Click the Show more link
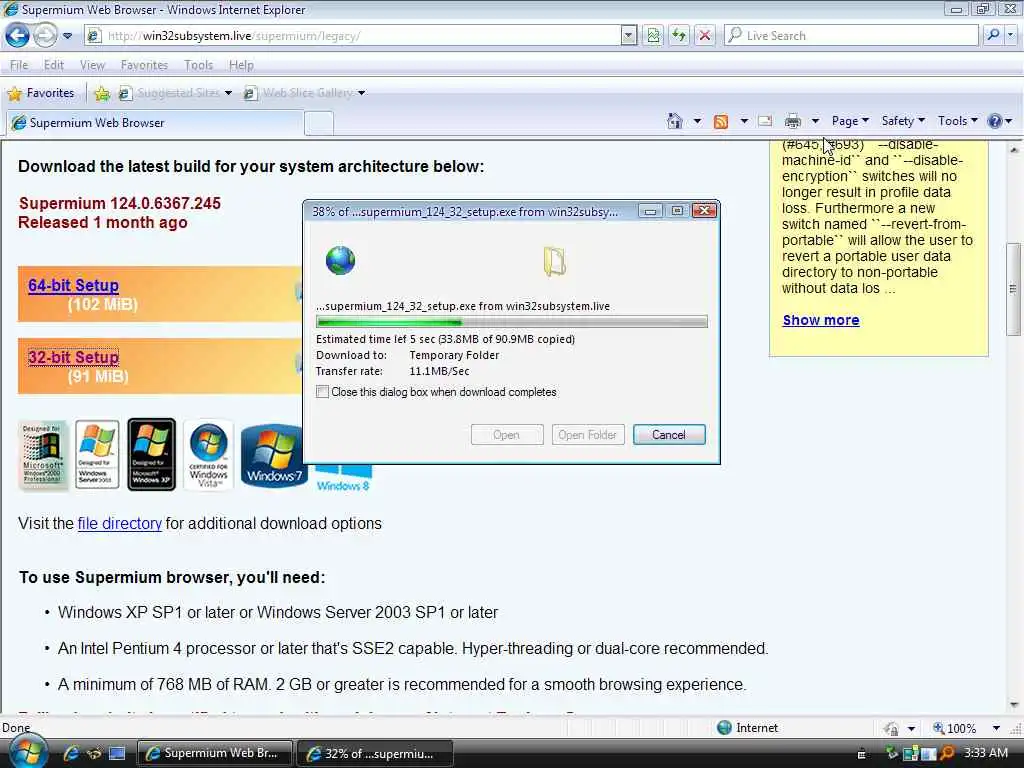Image resolution: width=1024 pixels, height=768 pixels. [x=821, y=320]
